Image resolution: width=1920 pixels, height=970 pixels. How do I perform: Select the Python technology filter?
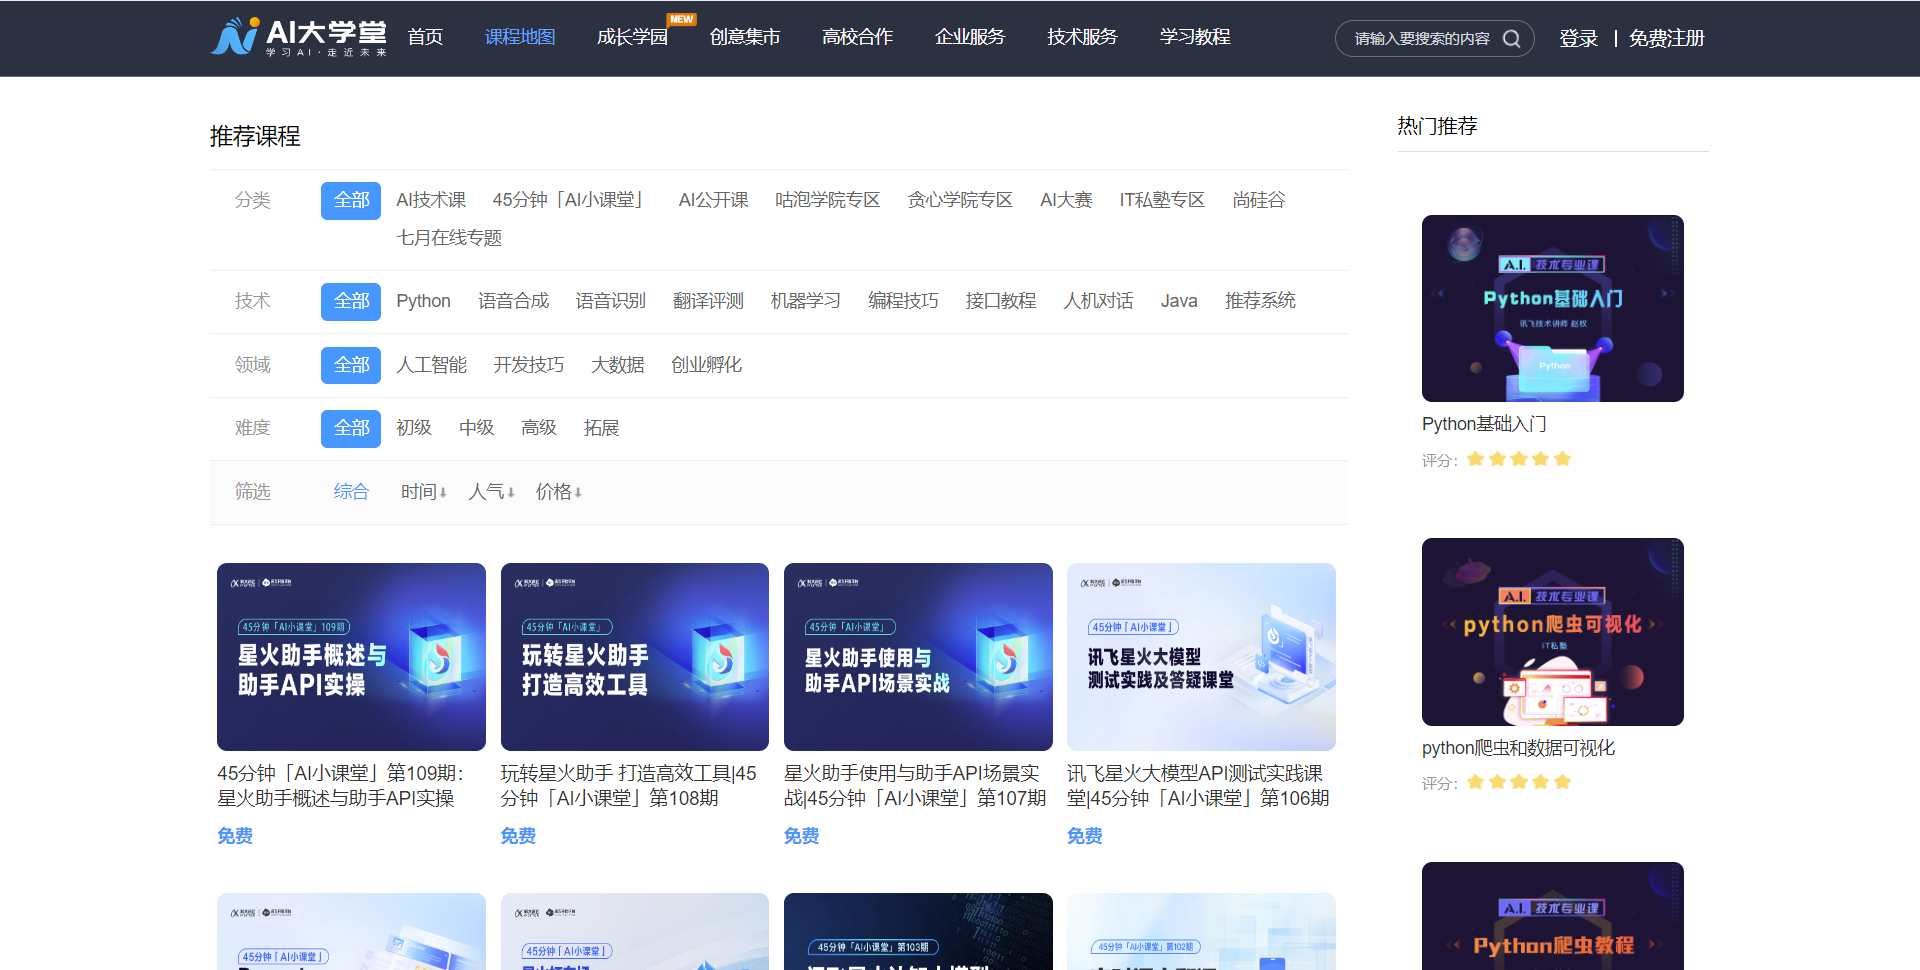tap(423, 301)
